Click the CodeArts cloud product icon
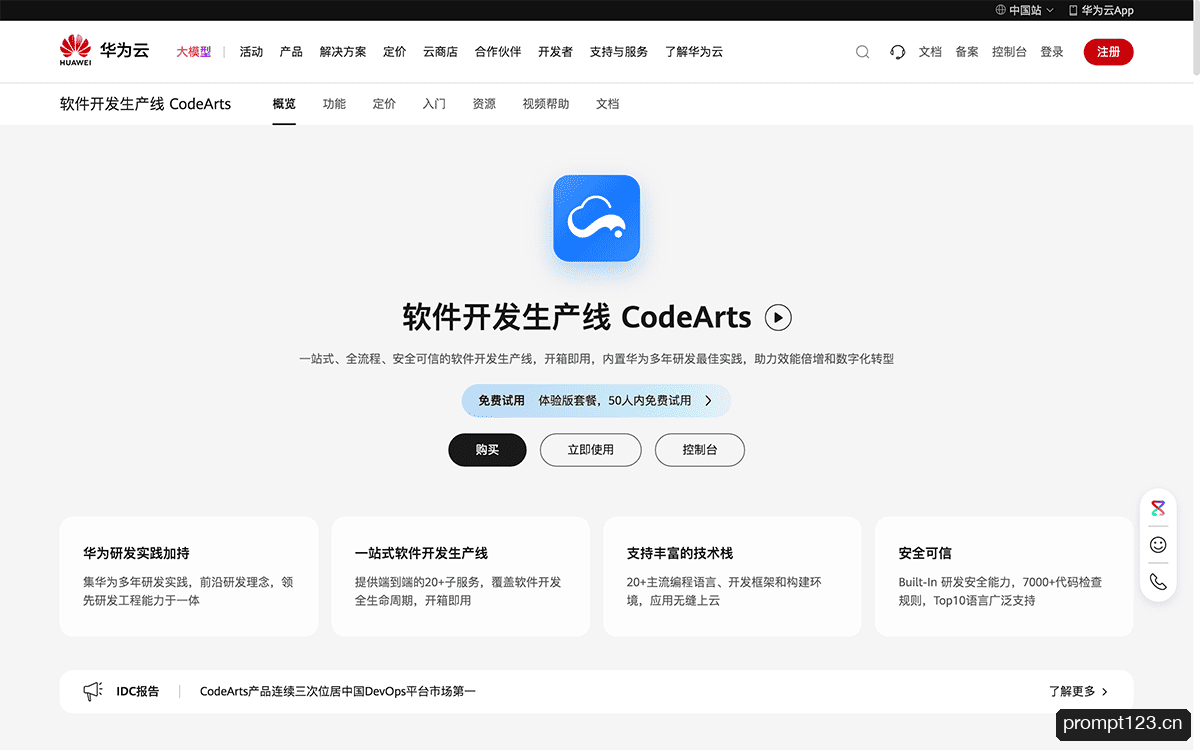This screenshot has width=1200, height=750. coord(597,218)
